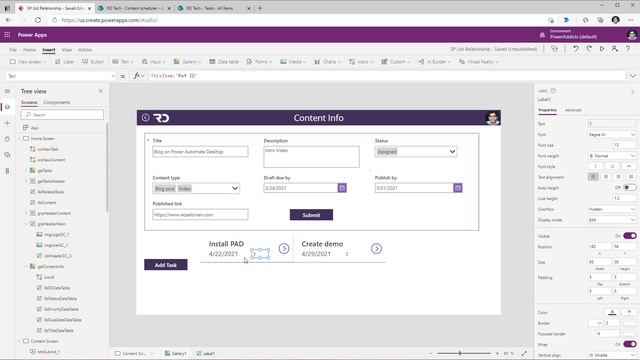Toggle strikethrough font style
This screenshot has height=360, width=640.
point(629,166)
